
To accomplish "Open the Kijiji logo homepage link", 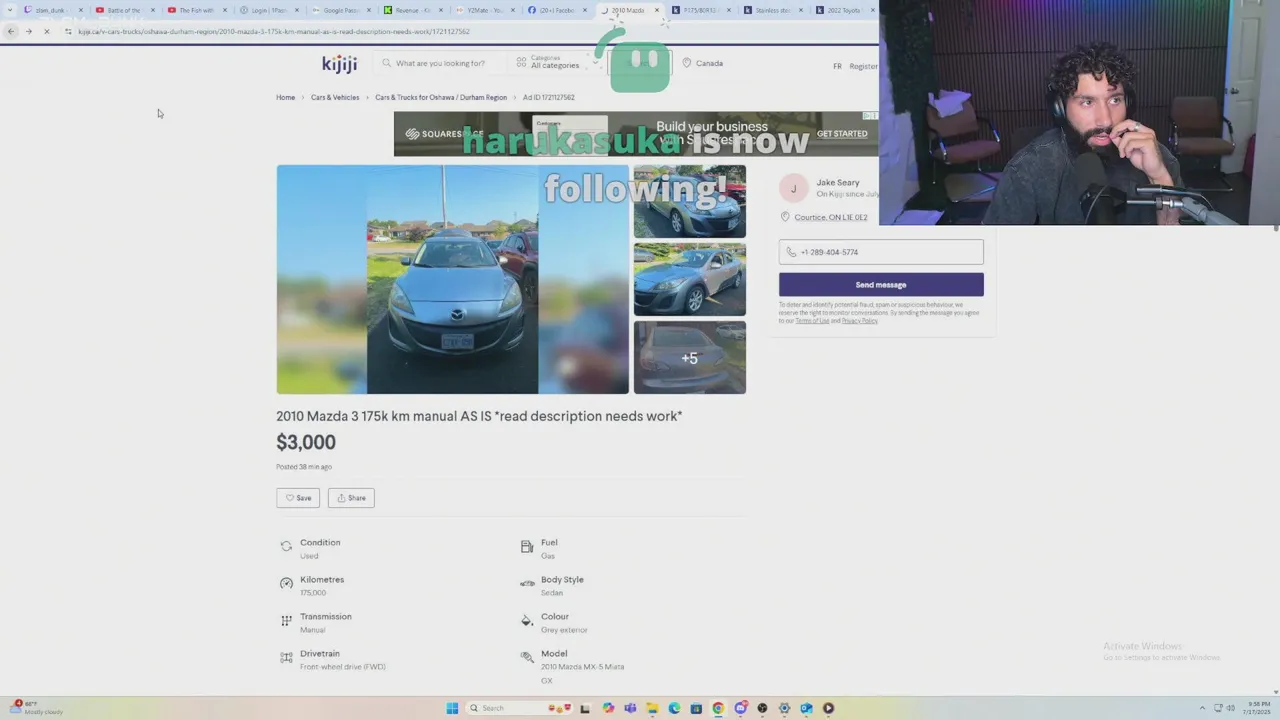I will 339,63.
